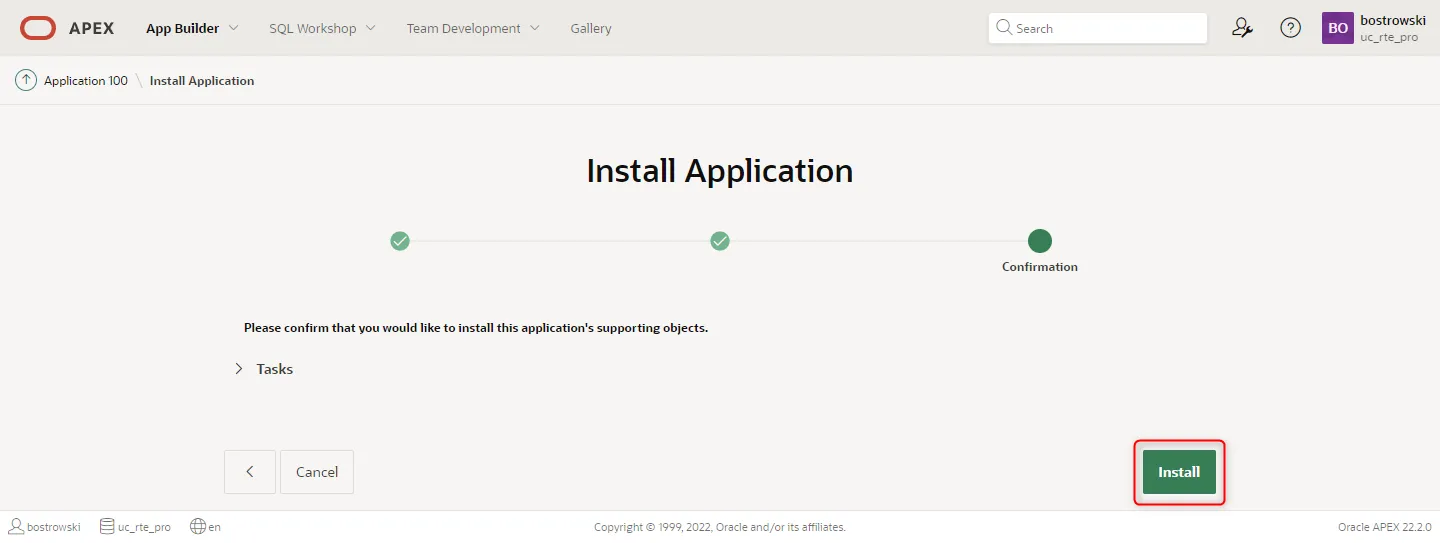Click the bostrowski user in status bar
Screen dimensions: 1440x543
coord(45,526)
